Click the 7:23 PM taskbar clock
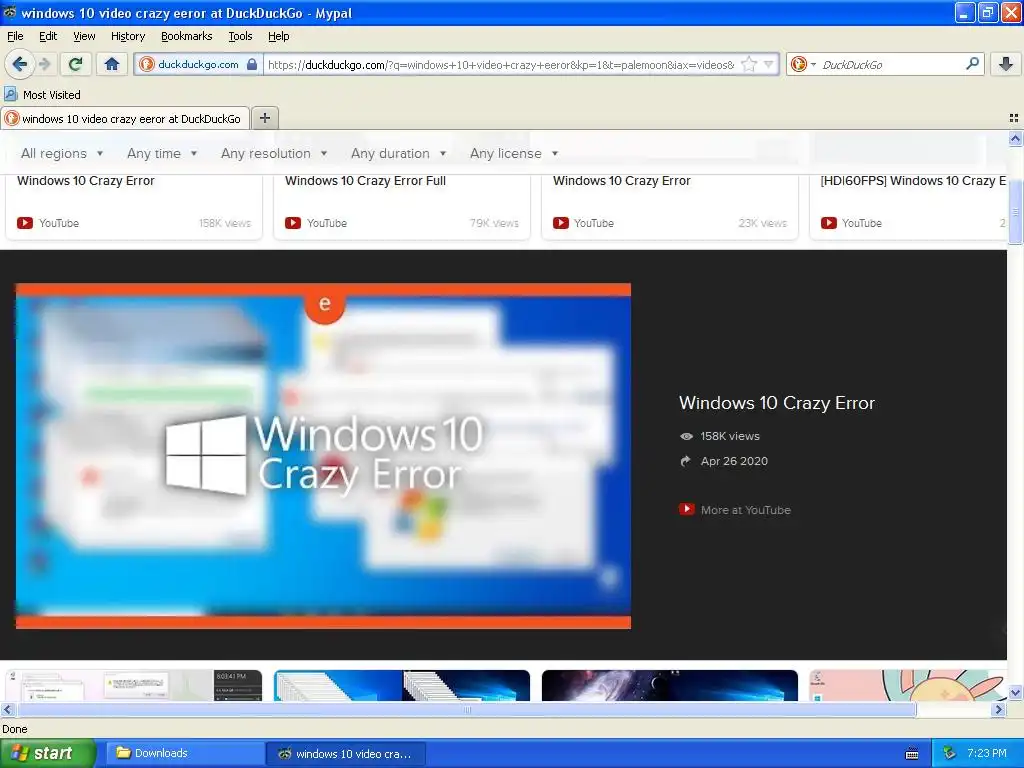 pyautogui.click(x=987, y=753)
